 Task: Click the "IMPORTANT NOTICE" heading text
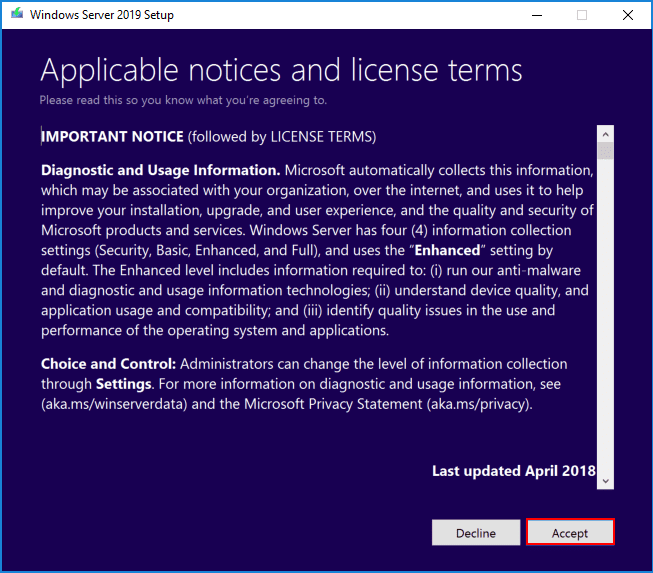click(x=112, y=137)
